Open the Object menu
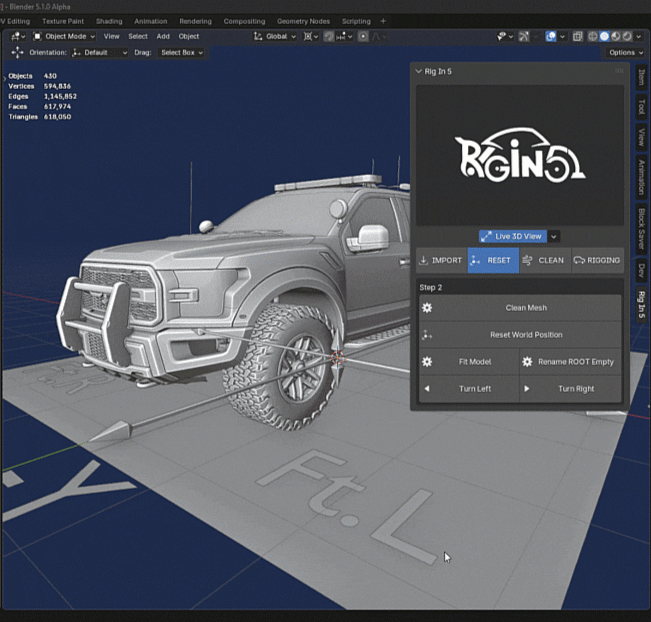Screen dimensions: 651x622 tap(188, 37)
